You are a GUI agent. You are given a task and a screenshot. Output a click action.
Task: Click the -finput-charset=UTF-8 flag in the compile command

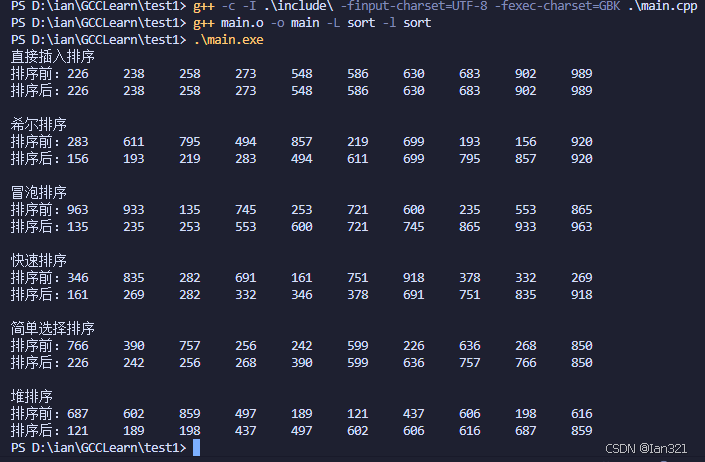pyautogui.click(x=414, y=6)
